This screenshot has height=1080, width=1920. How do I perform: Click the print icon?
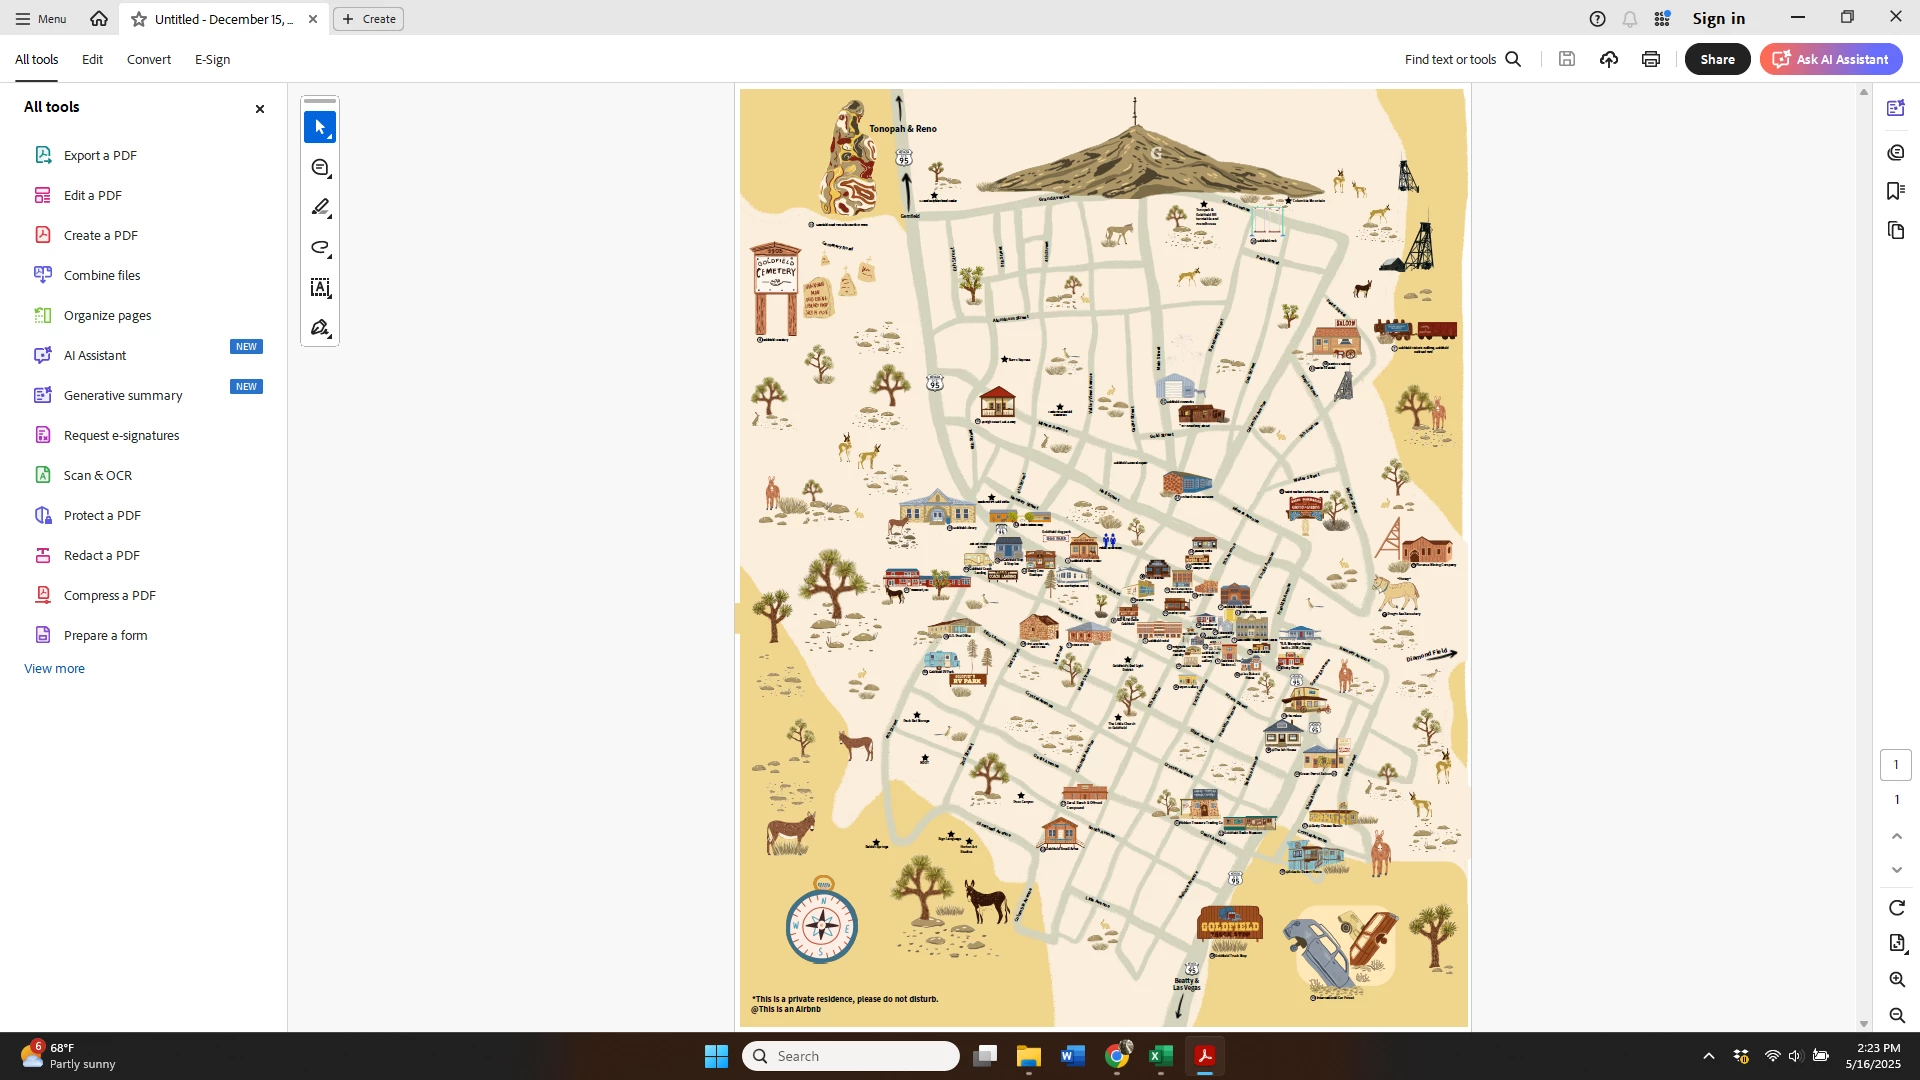point(1650,59)
